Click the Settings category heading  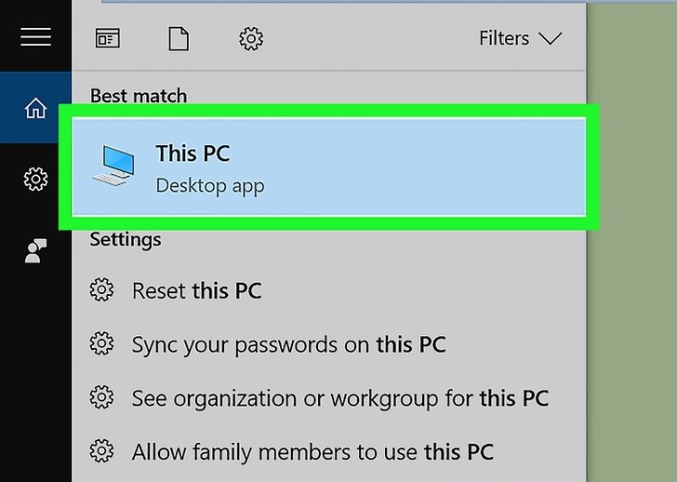125,239
